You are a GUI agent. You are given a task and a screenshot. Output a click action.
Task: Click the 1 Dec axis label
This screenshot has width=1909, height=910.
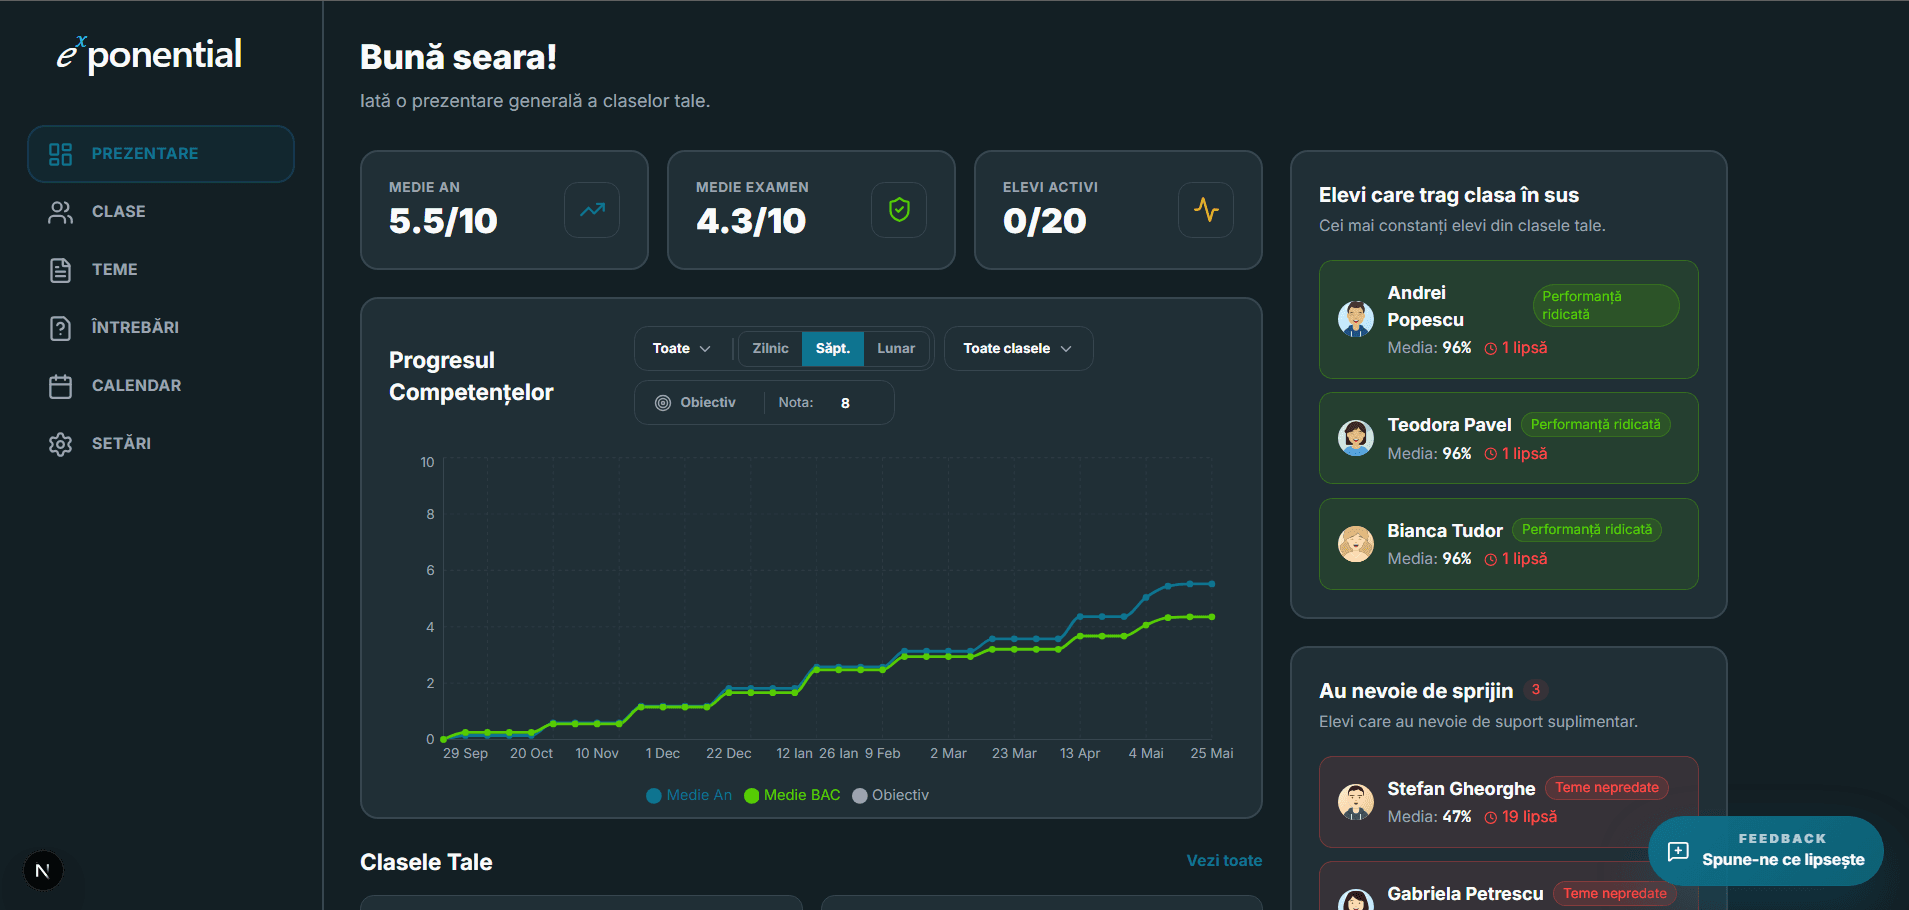click(662, 754)
